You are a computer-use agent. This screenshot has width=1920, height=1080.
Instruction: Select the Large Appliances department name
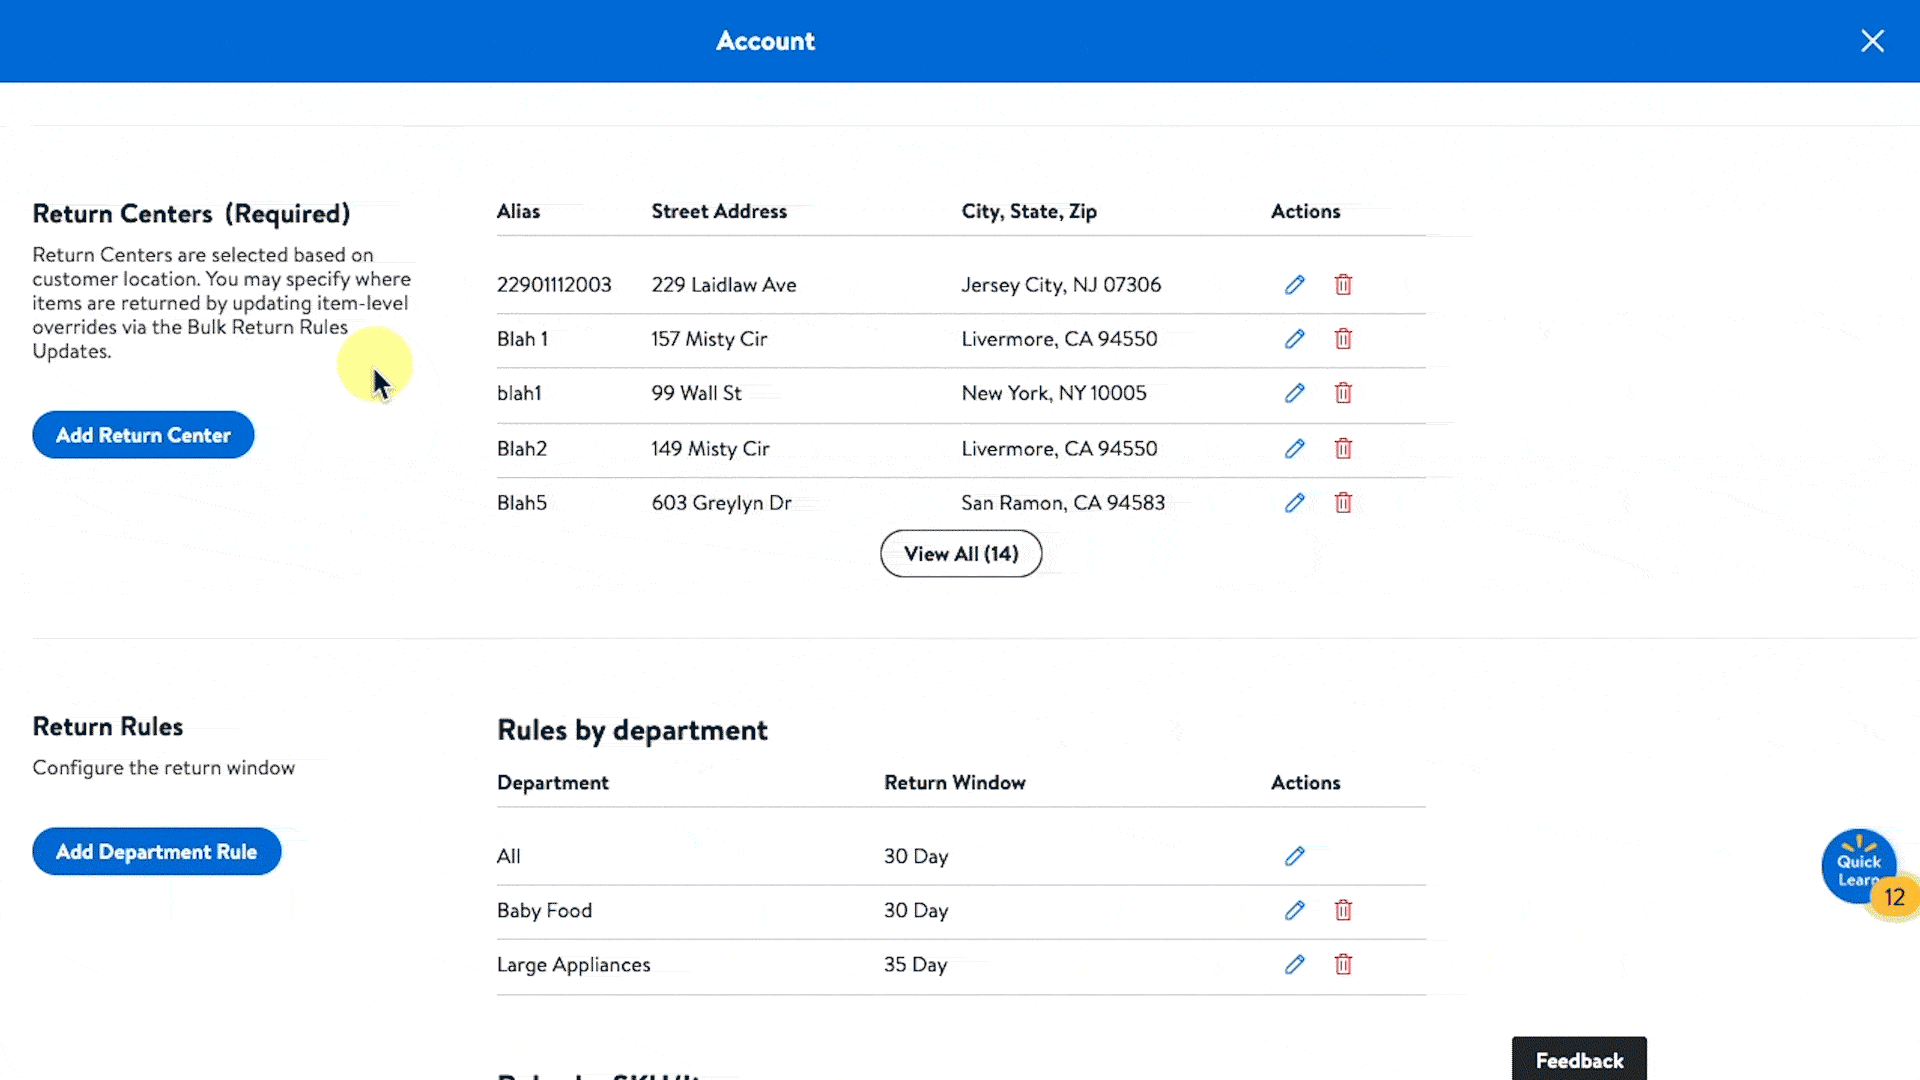coord(573,965)
